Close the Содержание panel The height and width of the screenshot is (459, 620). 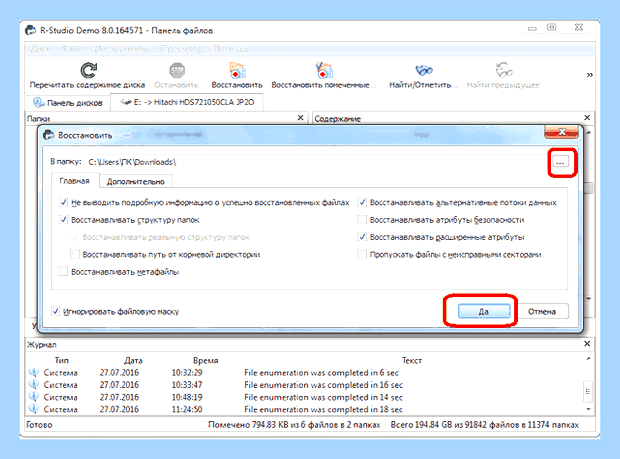click(587, 118)
